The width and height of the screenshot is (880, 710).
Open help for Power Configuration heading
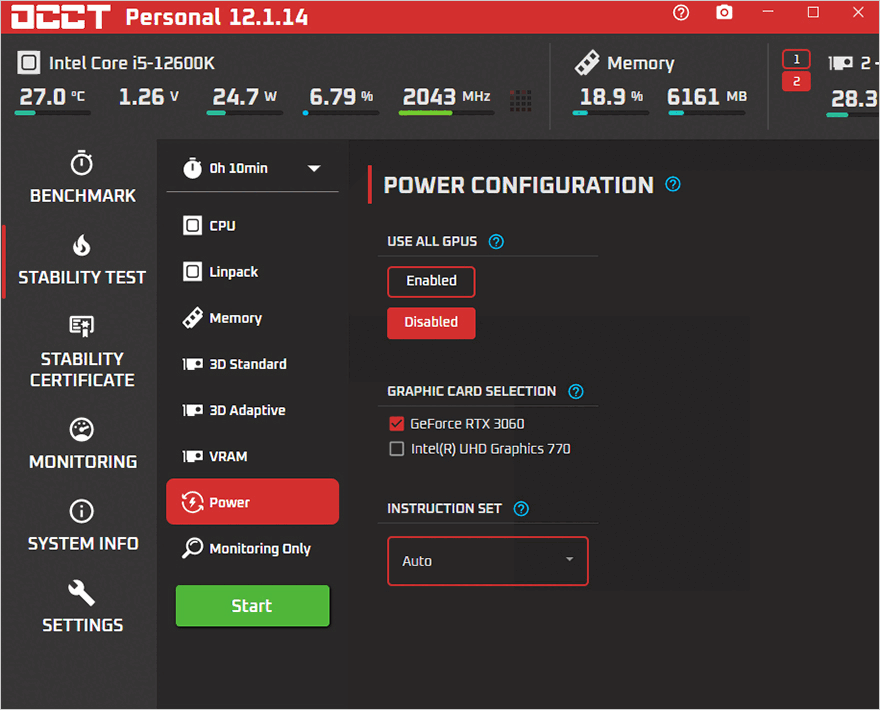(x=672, y=184)
